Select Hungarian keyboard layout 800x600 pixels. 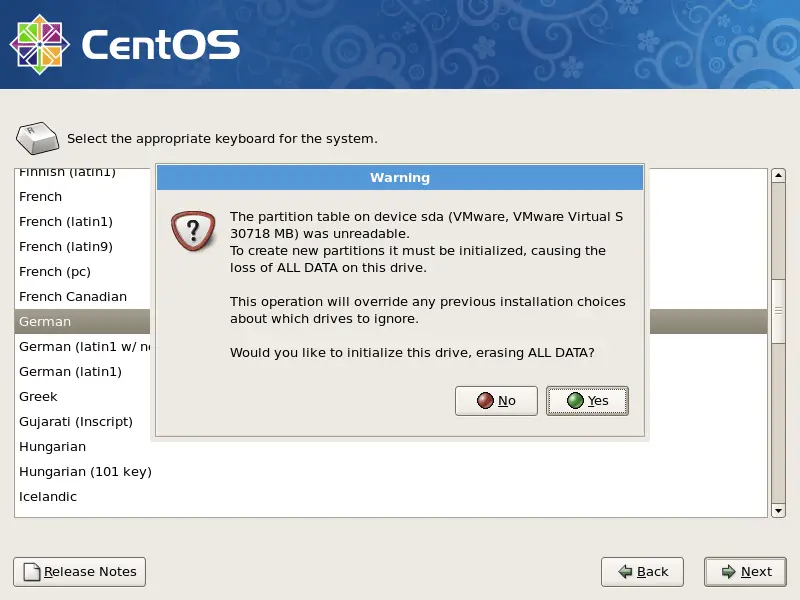(391, 446)
